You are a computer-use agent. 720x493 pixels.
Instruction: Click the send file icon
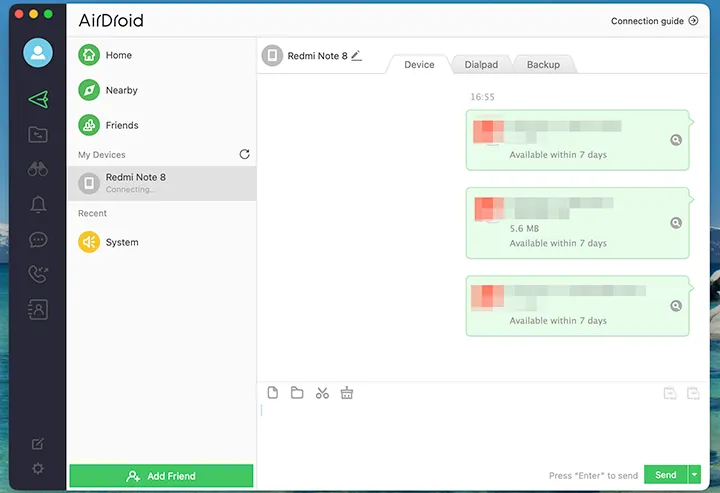pyautogui.click(x=273, y=393)
